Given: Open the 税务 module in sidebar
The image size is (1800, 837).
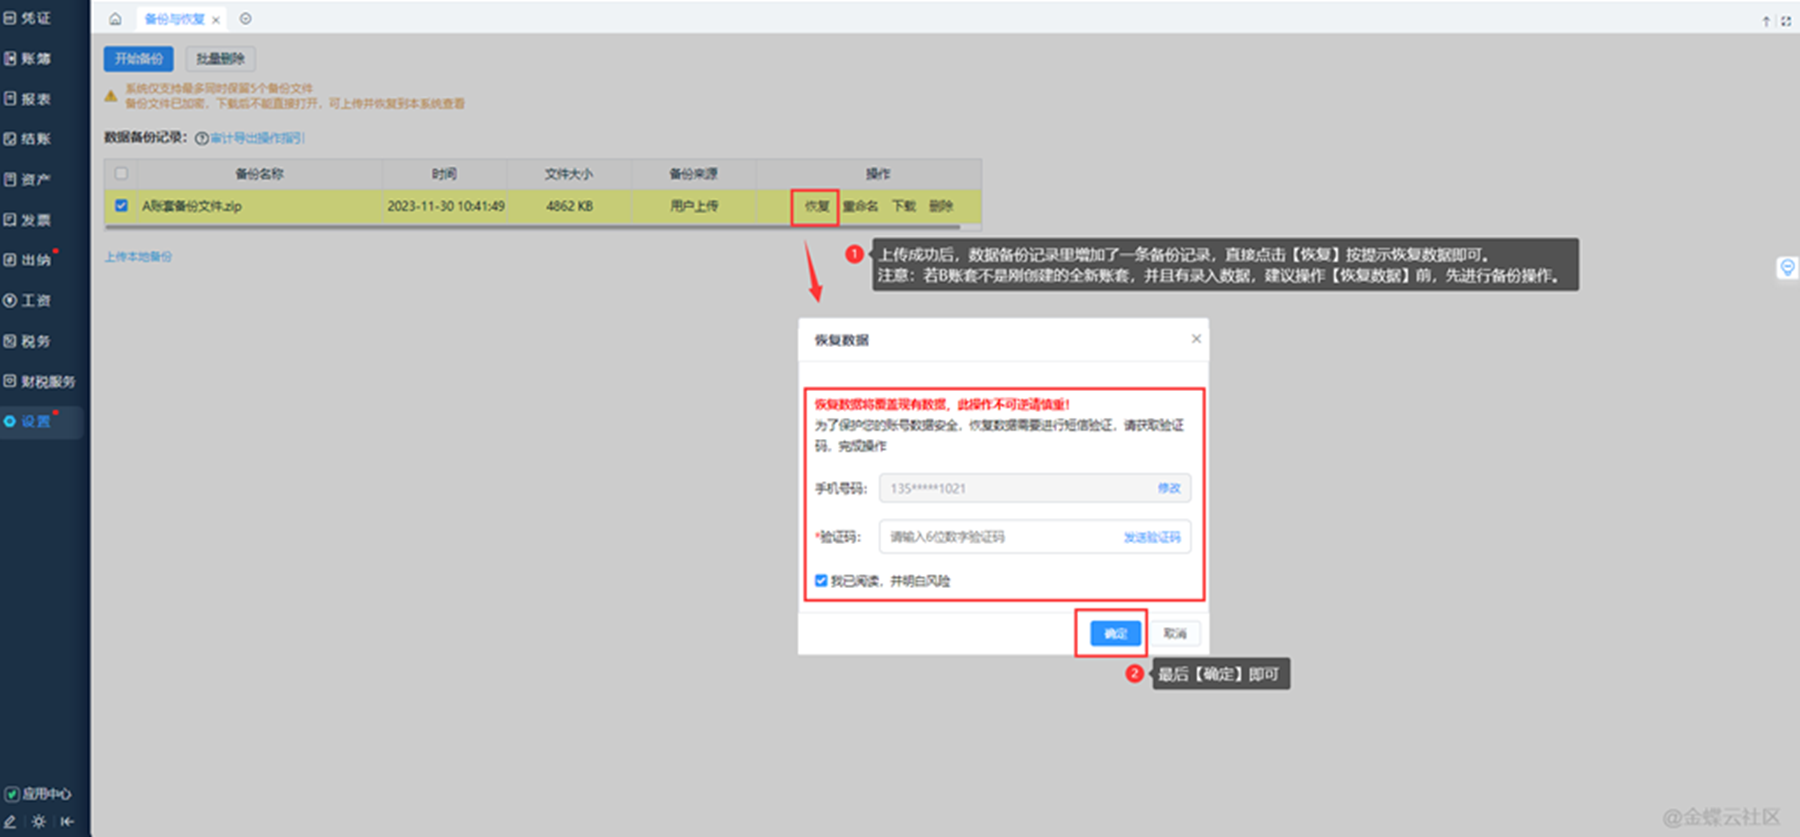Looking at the screenshot, I should [x=27, y=341].
